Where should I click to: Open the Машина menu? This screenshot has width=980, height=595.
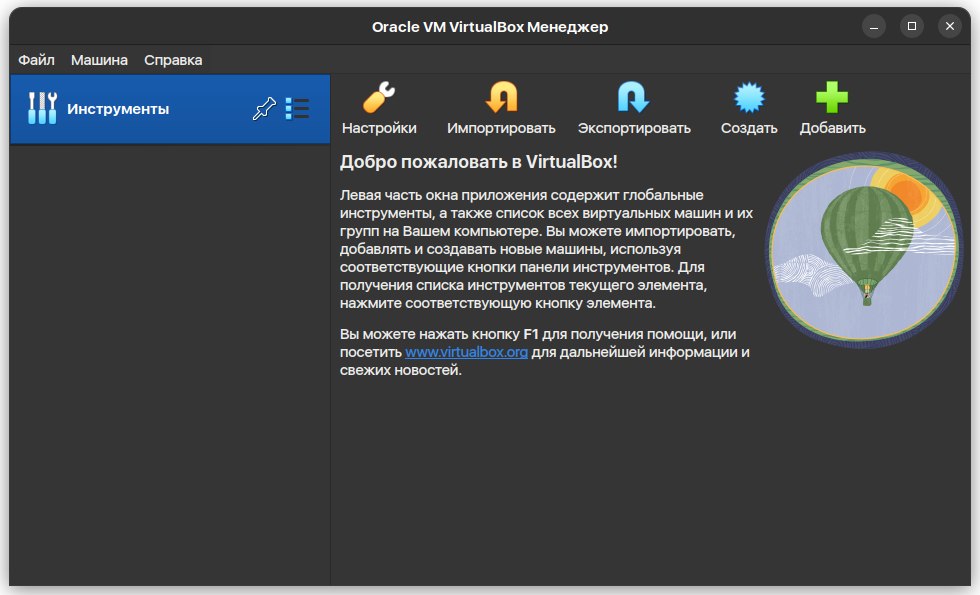[x=99, y=60]
